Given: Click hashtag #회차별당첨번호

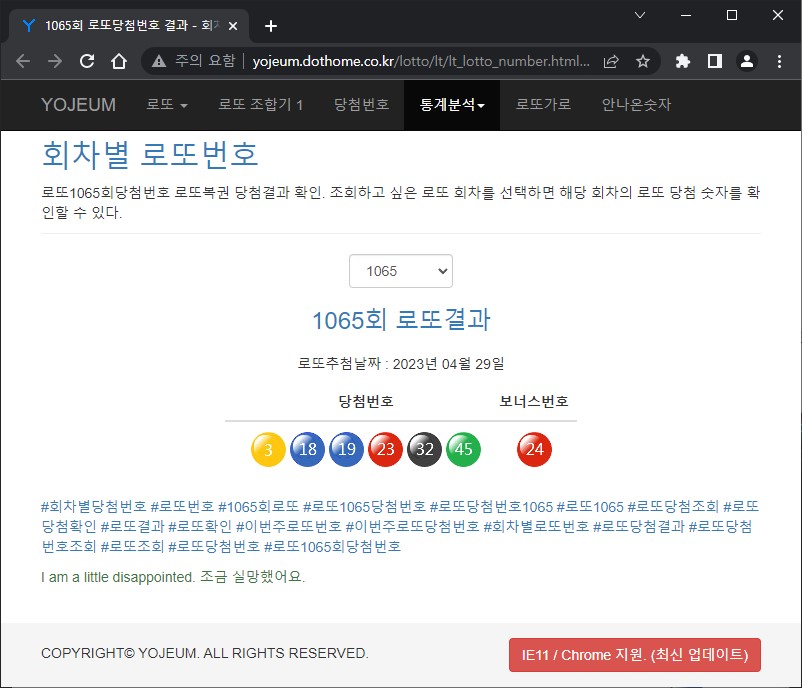Looking at the screenshot, I should coord(94,506).
